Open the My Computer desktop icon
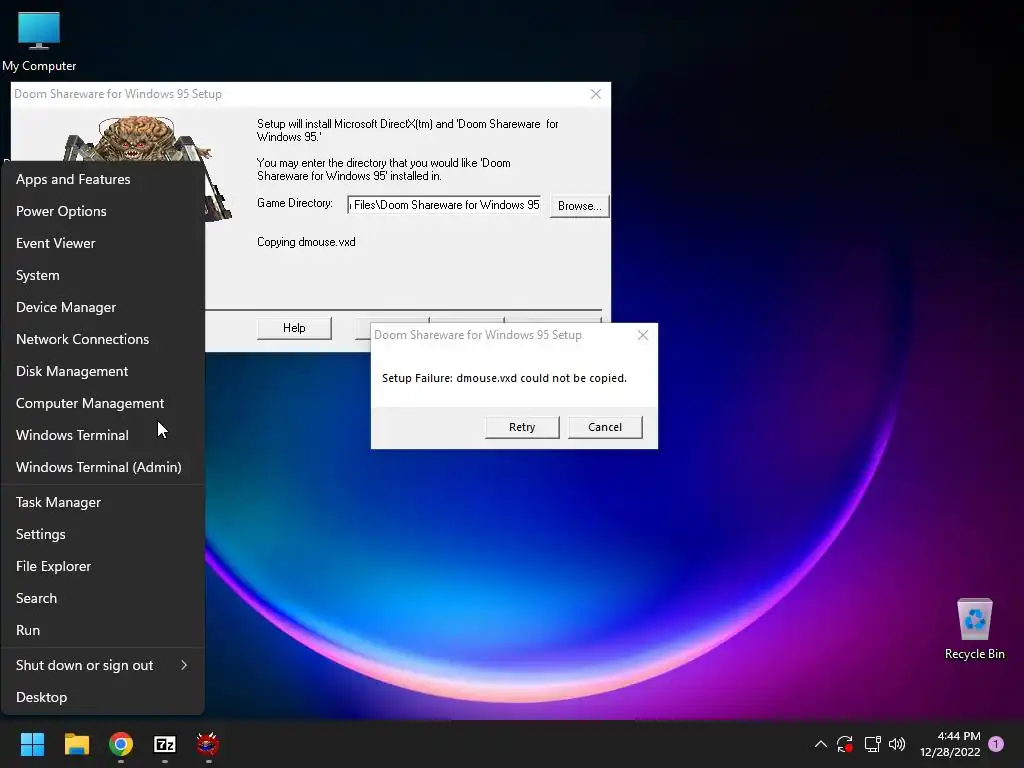Screen dimensions: 1024x768 click(39, 40)
